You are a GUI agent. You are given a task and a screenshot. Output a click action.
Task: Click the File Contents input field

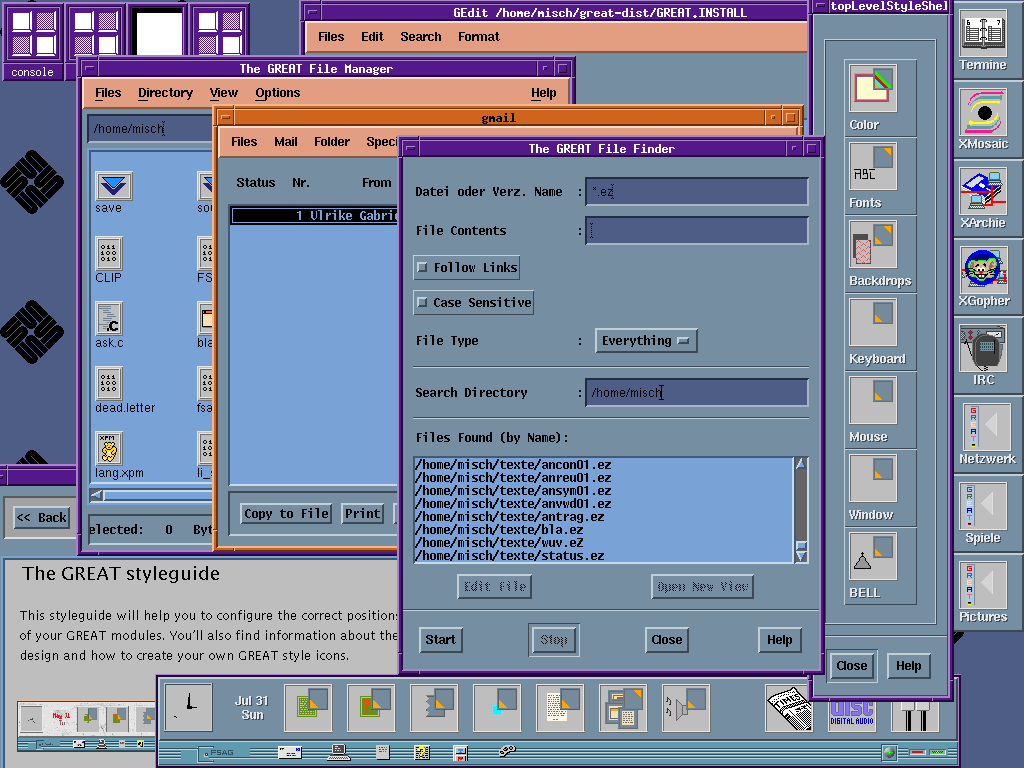click(697, 231)
